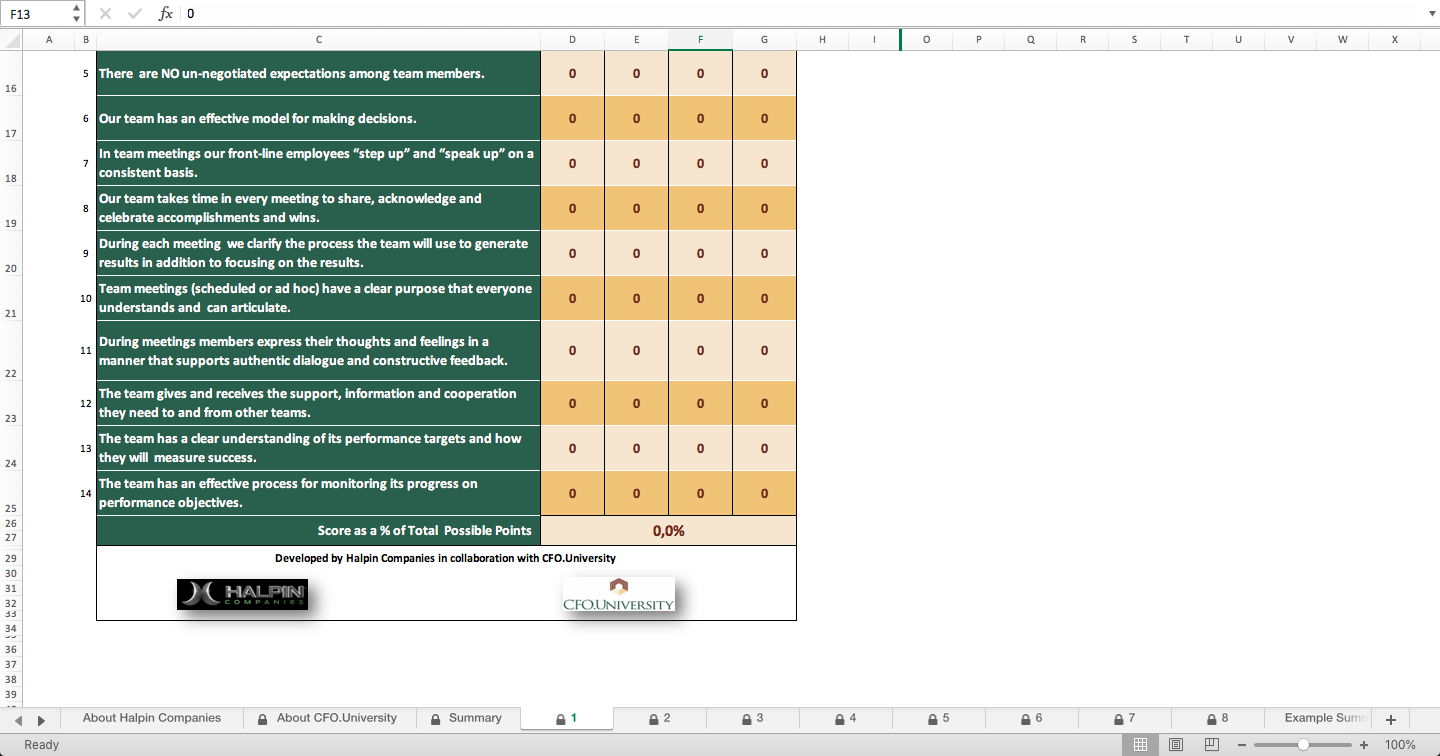Screen dimensions: 1440x756
Task: Select the sheet tab labeled 6
Action: pos(1031,718)
